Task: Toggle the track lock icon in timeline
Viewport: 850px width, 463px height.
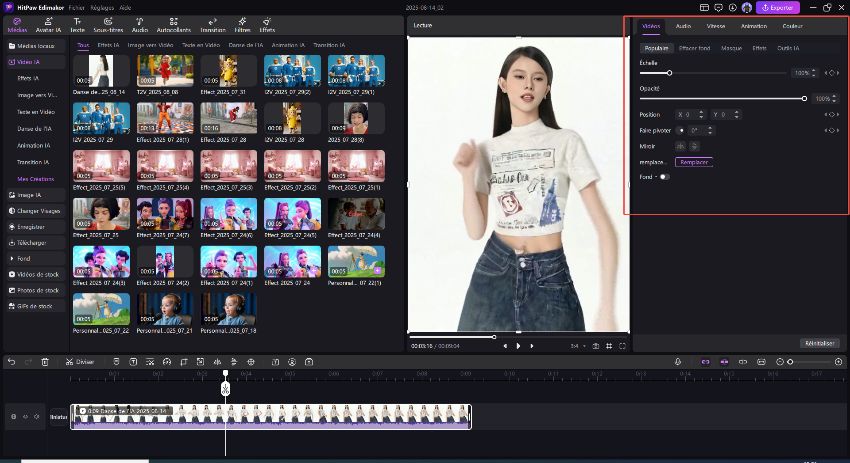Action: (14, 417)
